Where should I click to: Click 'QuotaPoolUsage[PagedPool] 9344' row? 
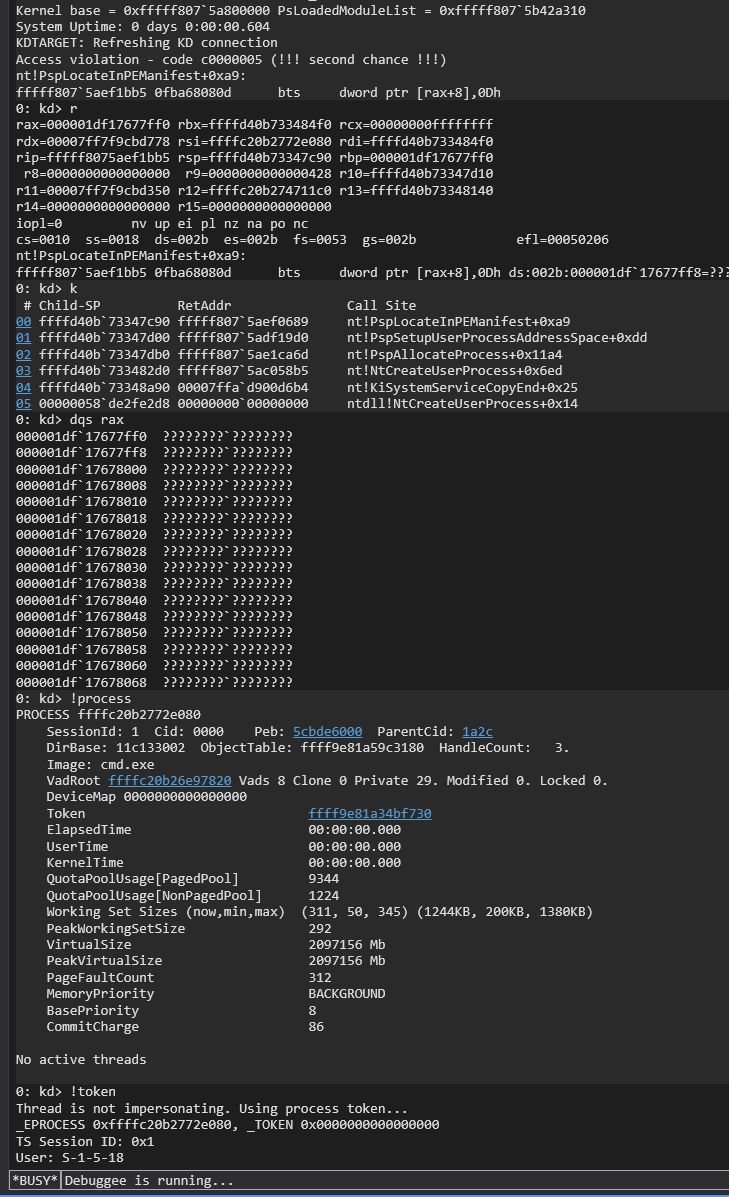pyautogui.click(x=193, y=879)
